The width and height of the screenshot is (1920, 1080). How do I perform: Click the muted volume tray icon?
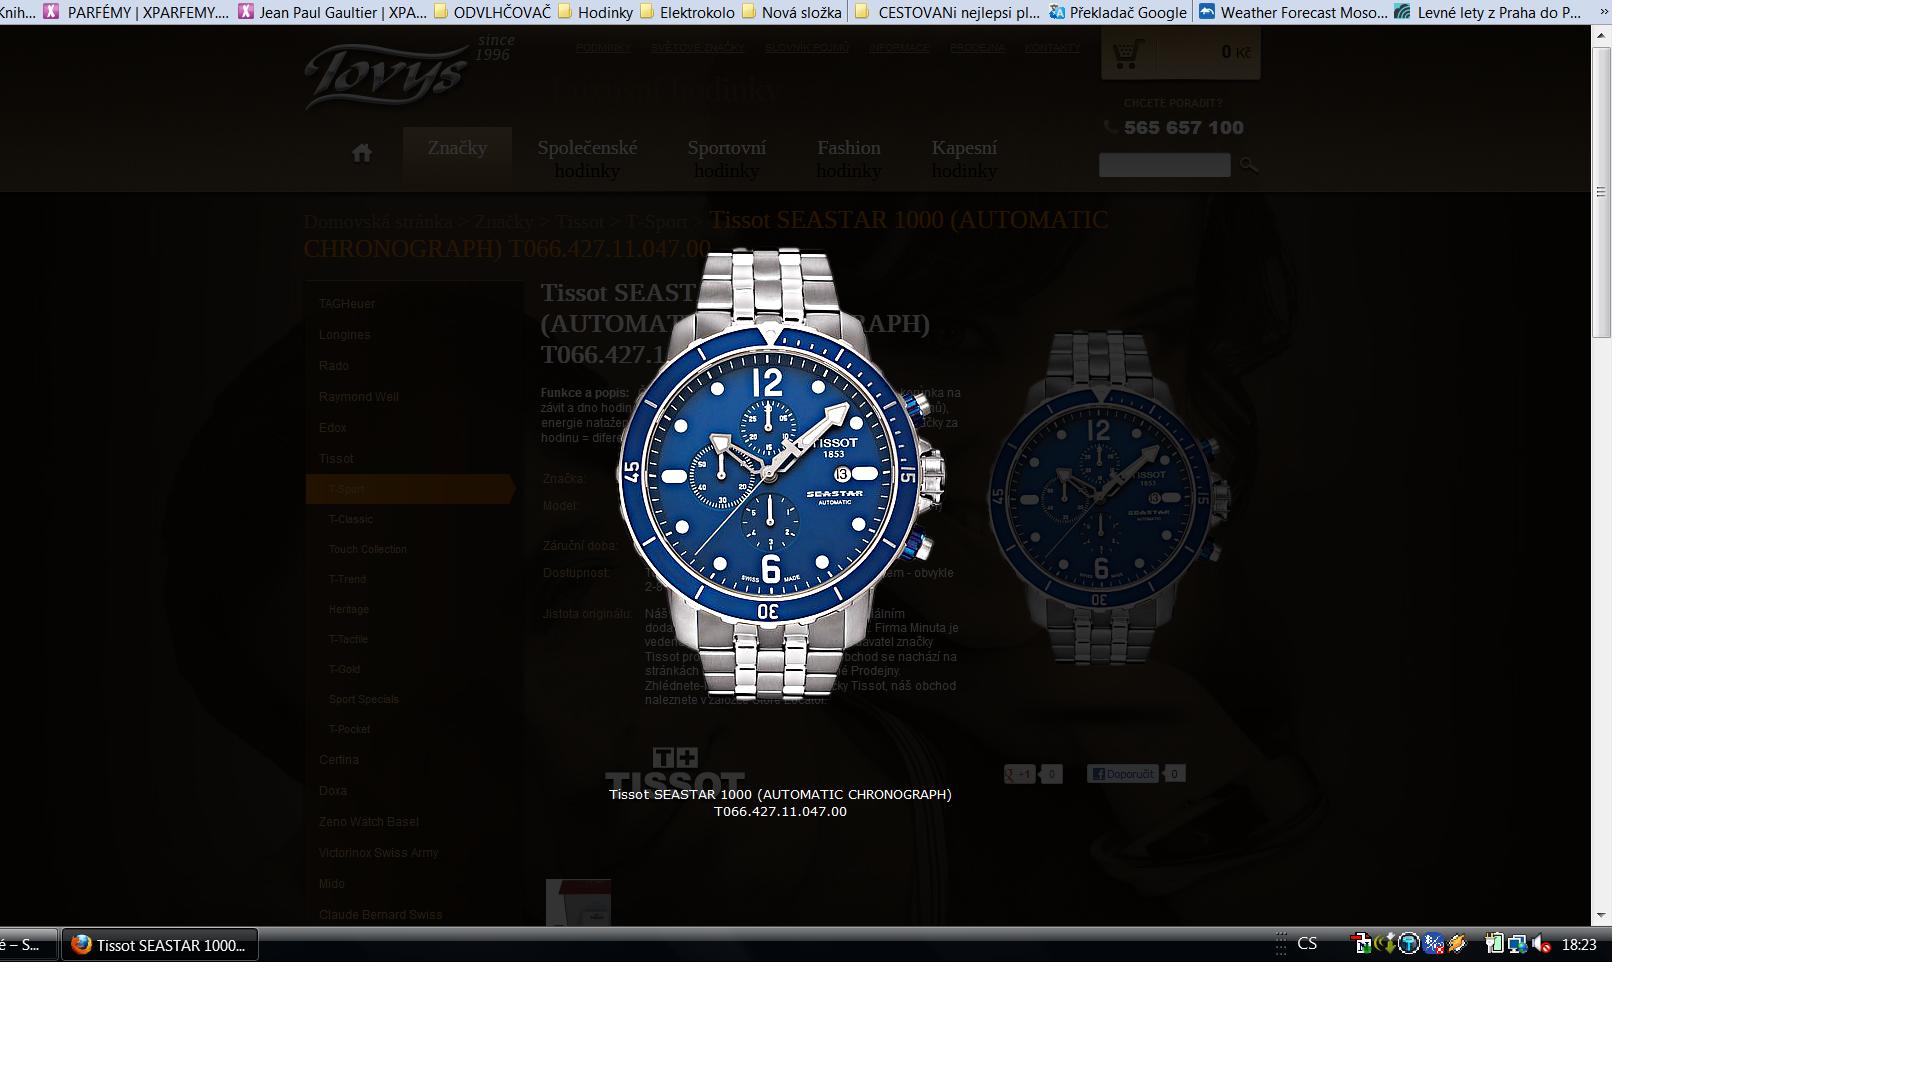1542,944
